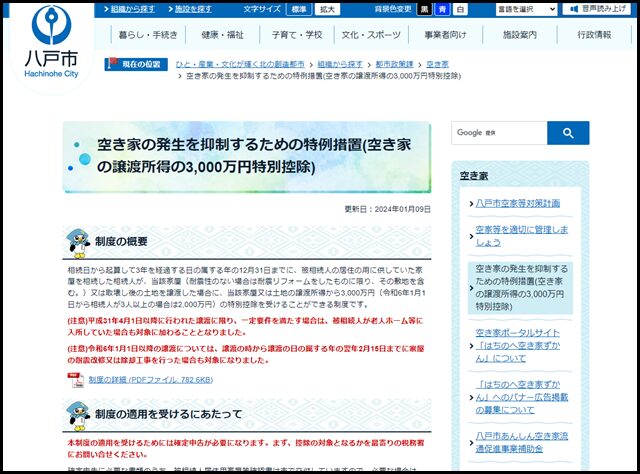Open the 施設を探す link in top bar
The image size is (640, 474).
tap(193, 9)
